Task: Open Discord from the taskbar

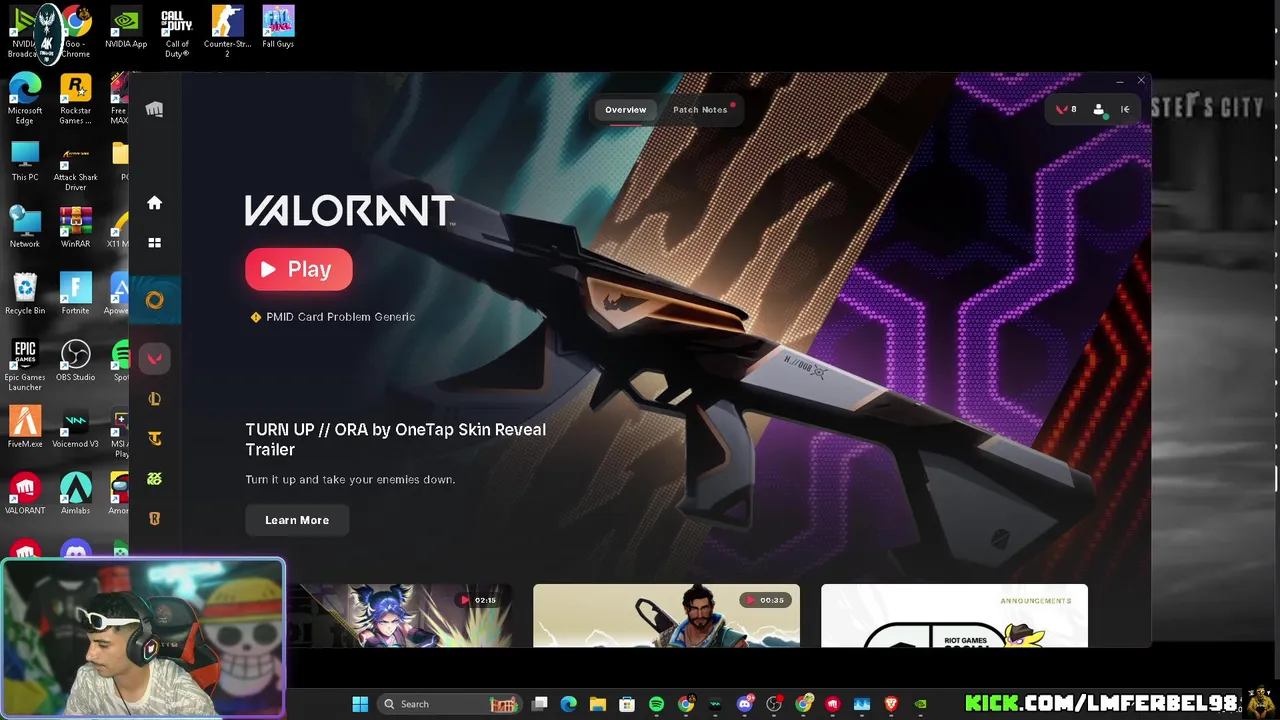Action: [745, 704]
